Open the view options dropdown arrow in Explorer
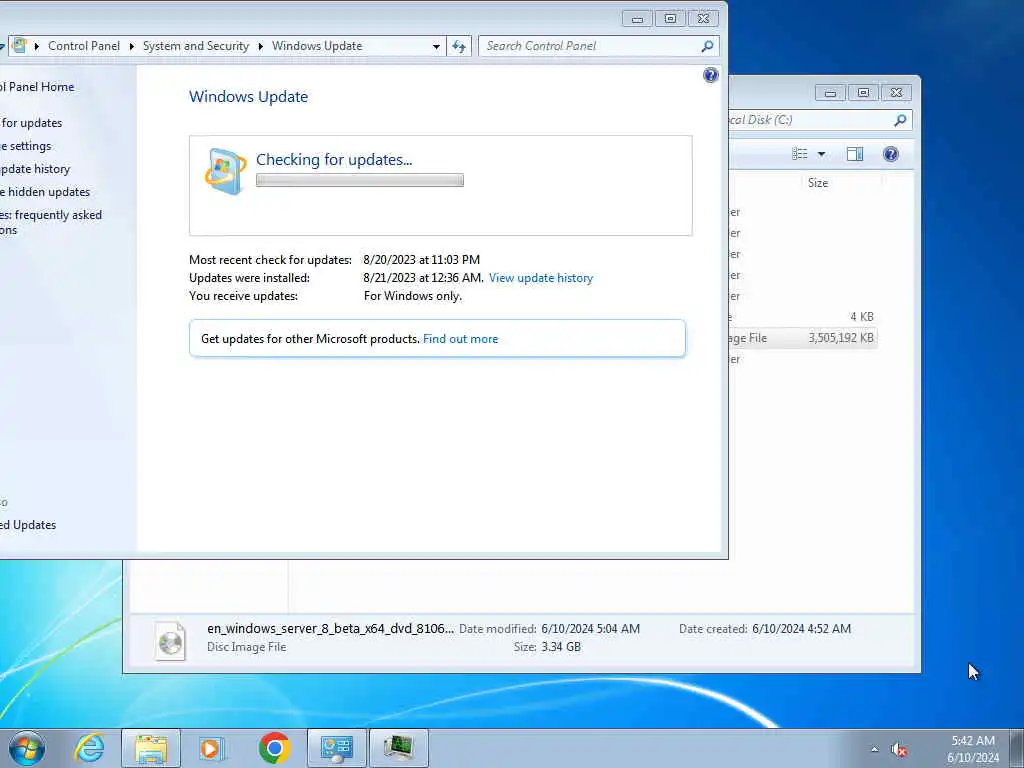 822,154
